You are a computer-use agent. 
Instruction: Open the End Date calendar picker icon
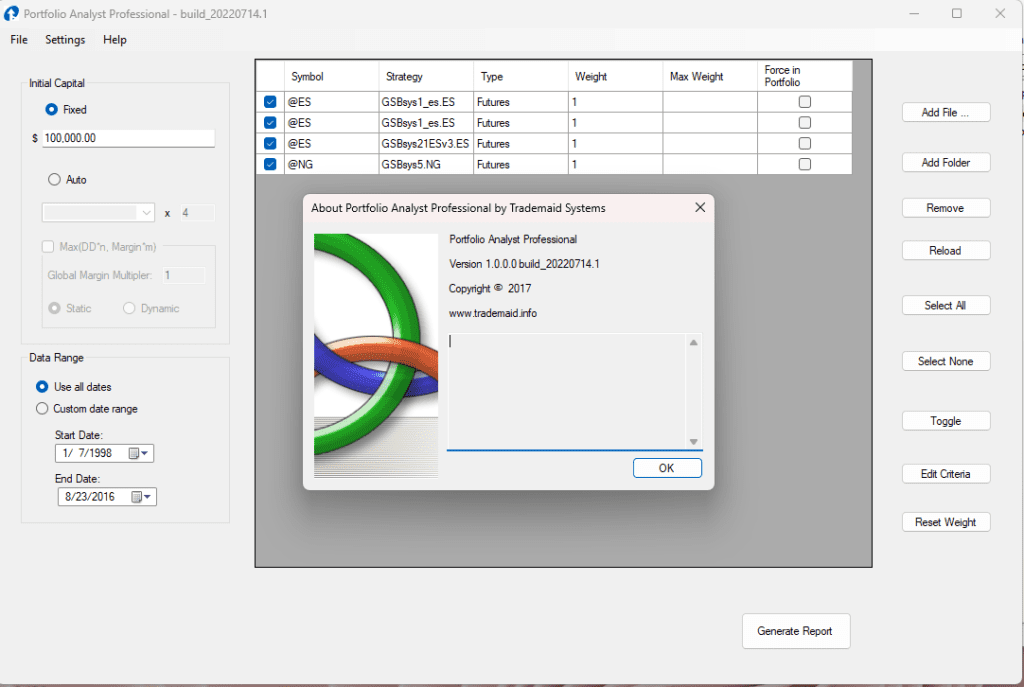137,497
